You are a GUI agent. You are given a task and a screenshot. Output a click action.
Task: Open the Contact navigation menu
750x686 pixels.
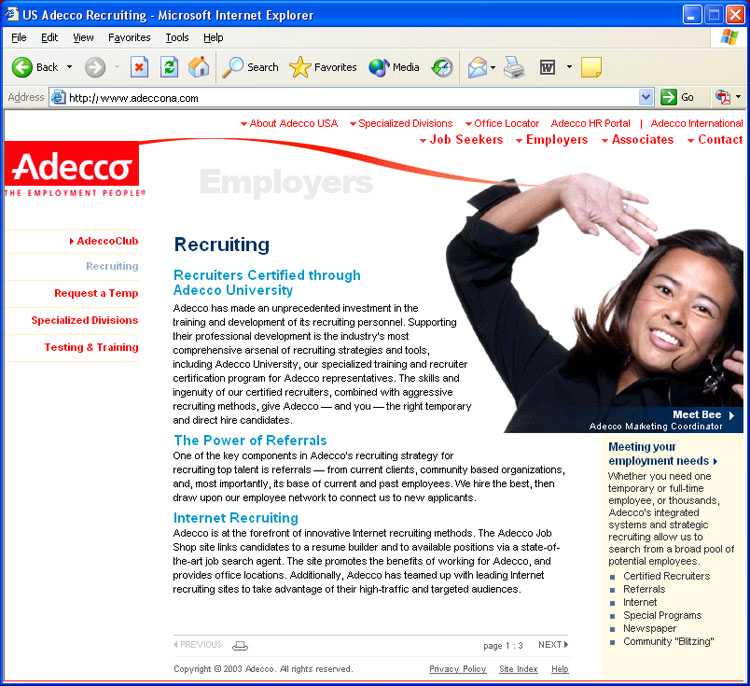715,140
